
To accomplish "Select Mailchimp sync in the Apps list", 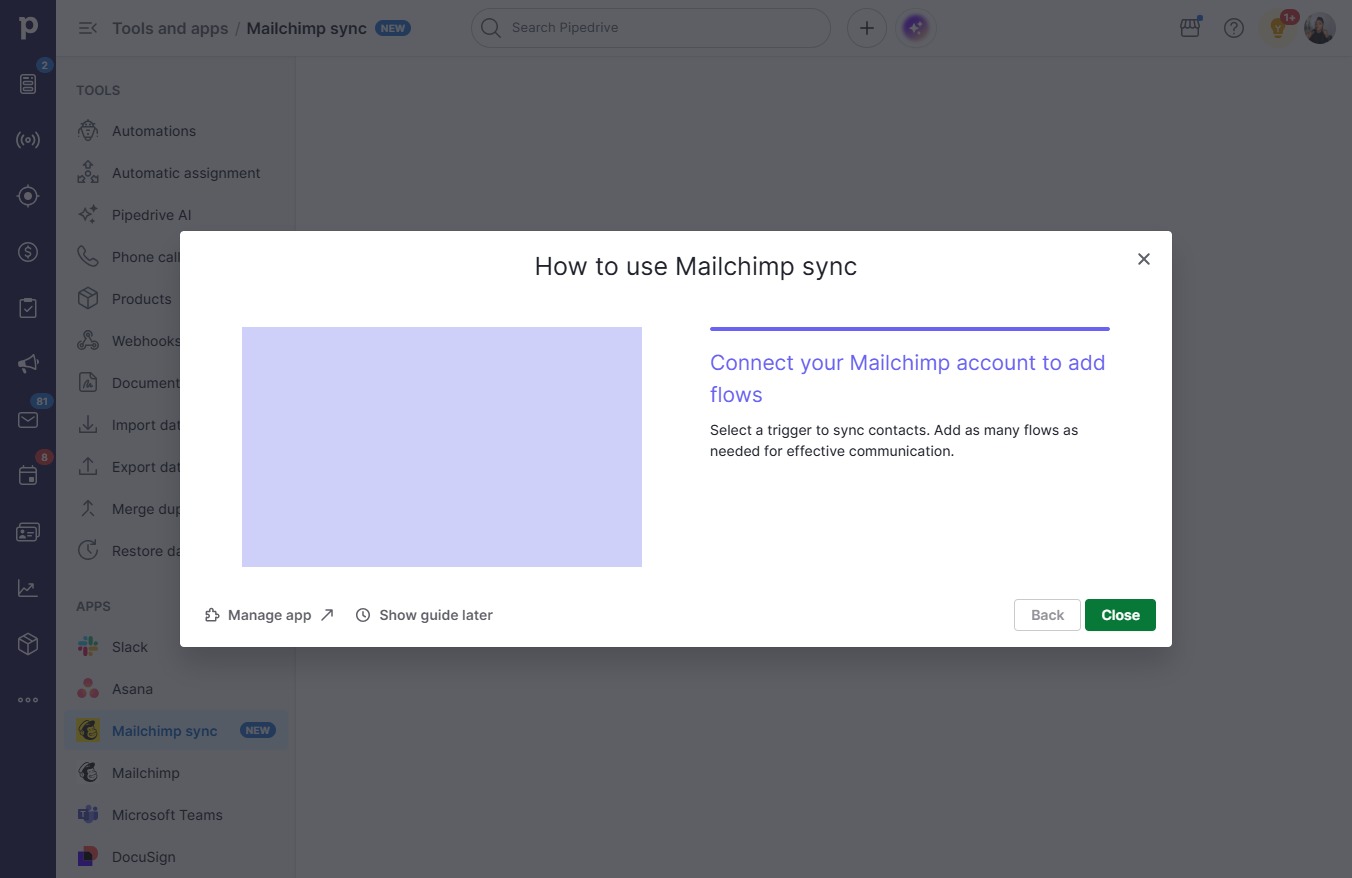I will (176, 731).
